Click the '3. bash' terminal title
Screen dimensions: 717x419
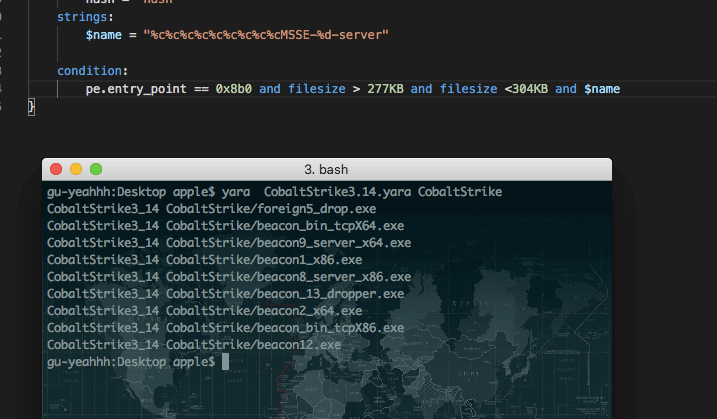326,170
